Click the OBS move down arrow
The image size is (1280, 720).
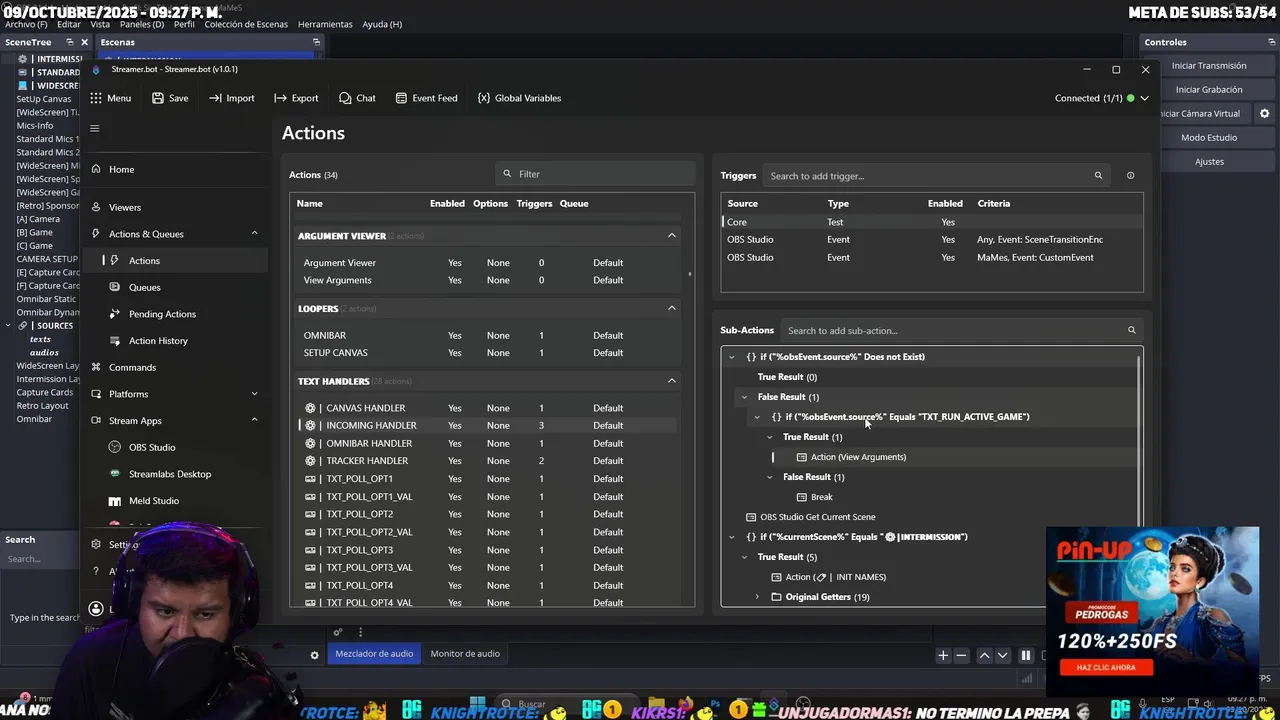click(x=1003, y=656)
